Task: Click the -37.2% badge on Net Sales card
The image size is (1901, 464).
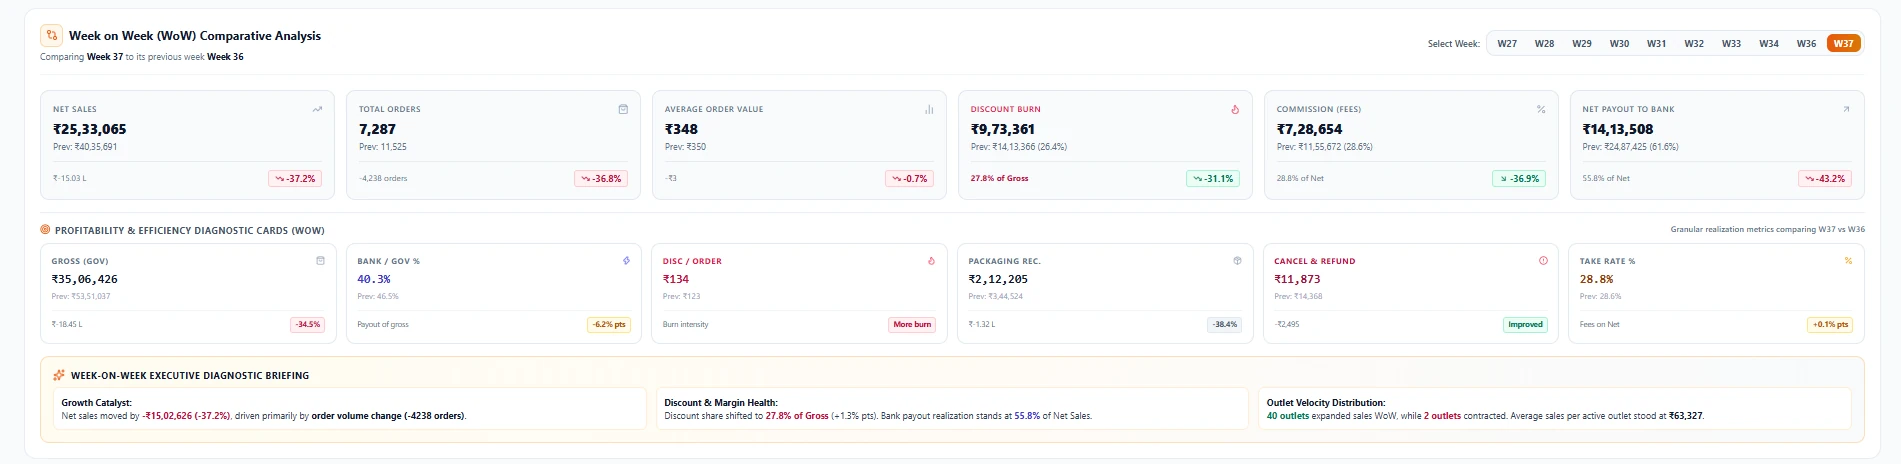Action: [295, 178]
